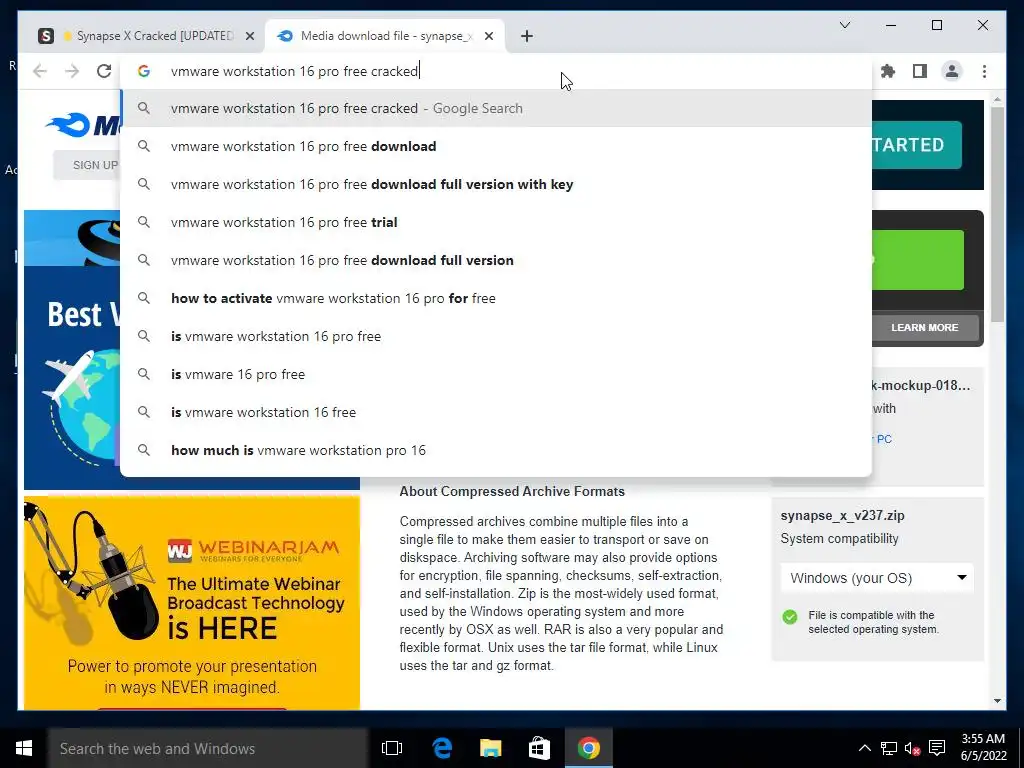This screenshot has height=768, width=1024.
Task: Launch Microsoft Edge from the taskbar
Action: 442,748
